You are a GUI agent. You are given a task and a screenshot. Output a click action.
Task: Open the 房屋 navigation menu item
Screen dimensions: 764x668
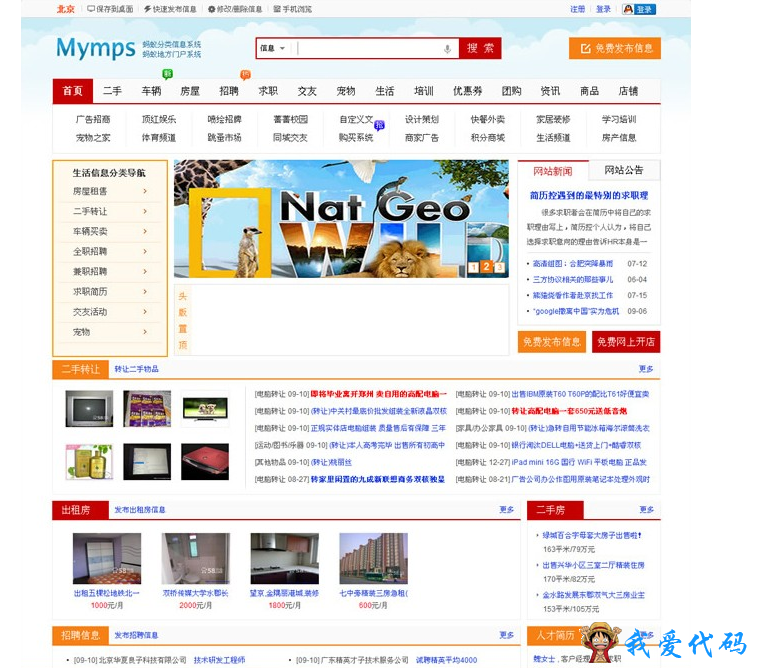click(x=190, y=91)
